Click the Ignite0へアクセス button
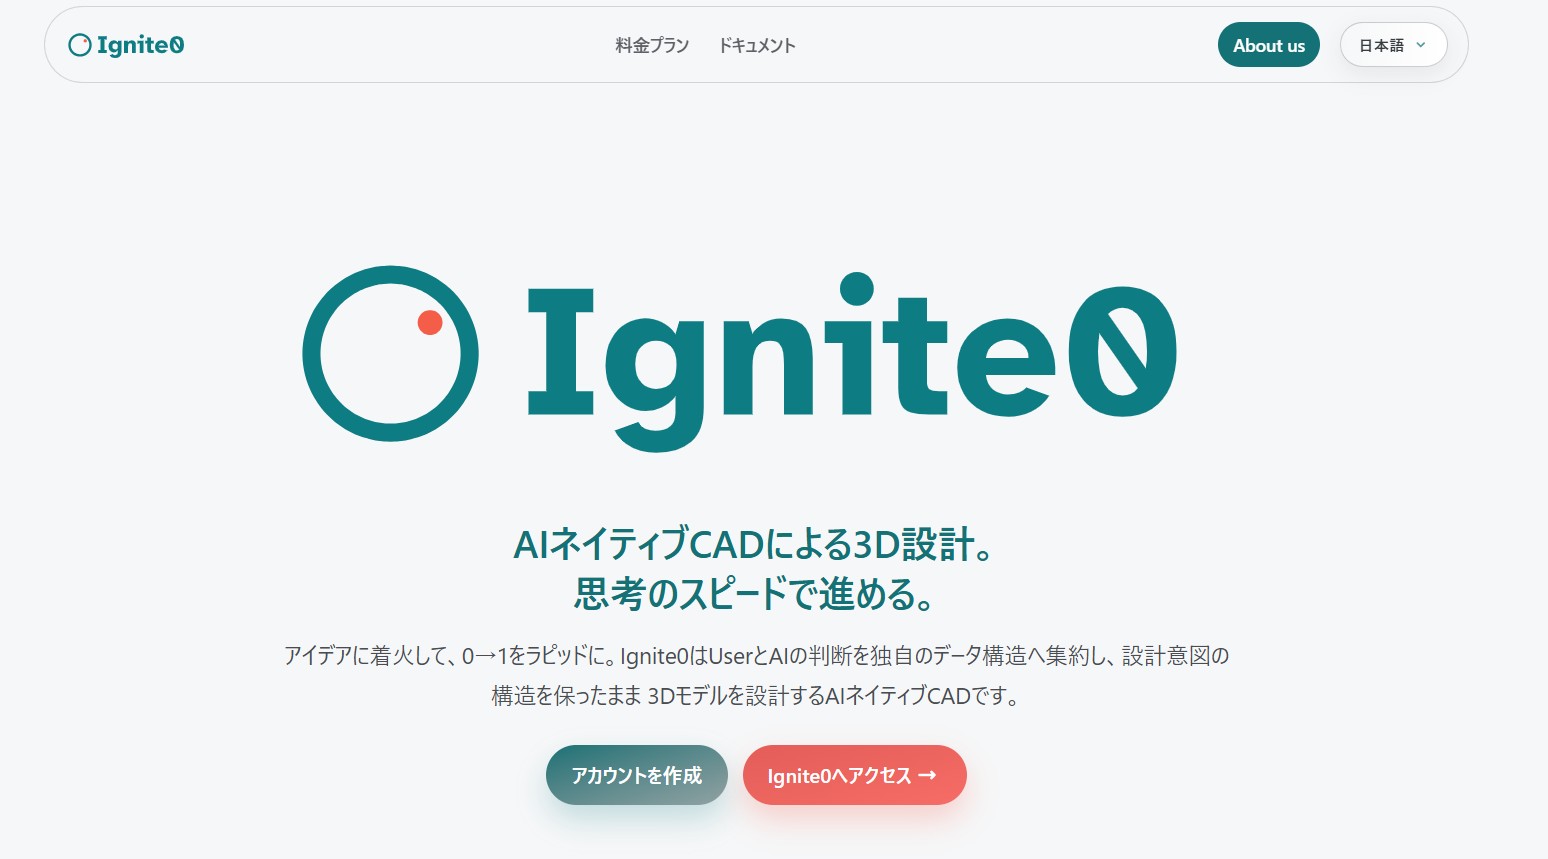This screenshot has width=1548, height=859. click(x=854, y=775)
